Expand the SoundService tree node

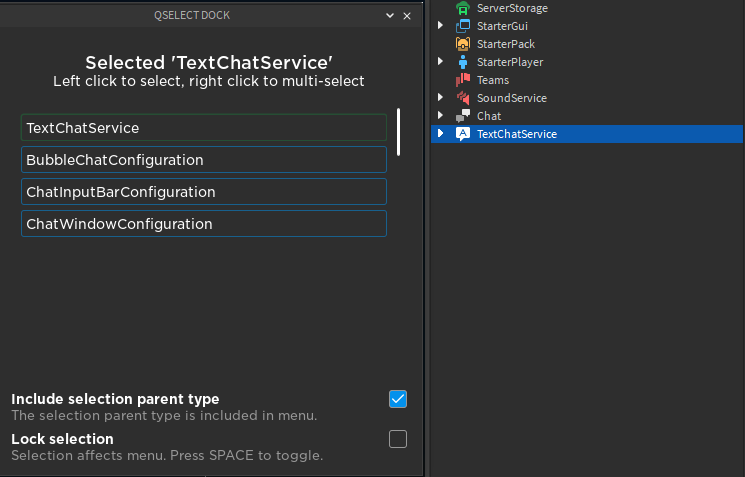(440, 98)
